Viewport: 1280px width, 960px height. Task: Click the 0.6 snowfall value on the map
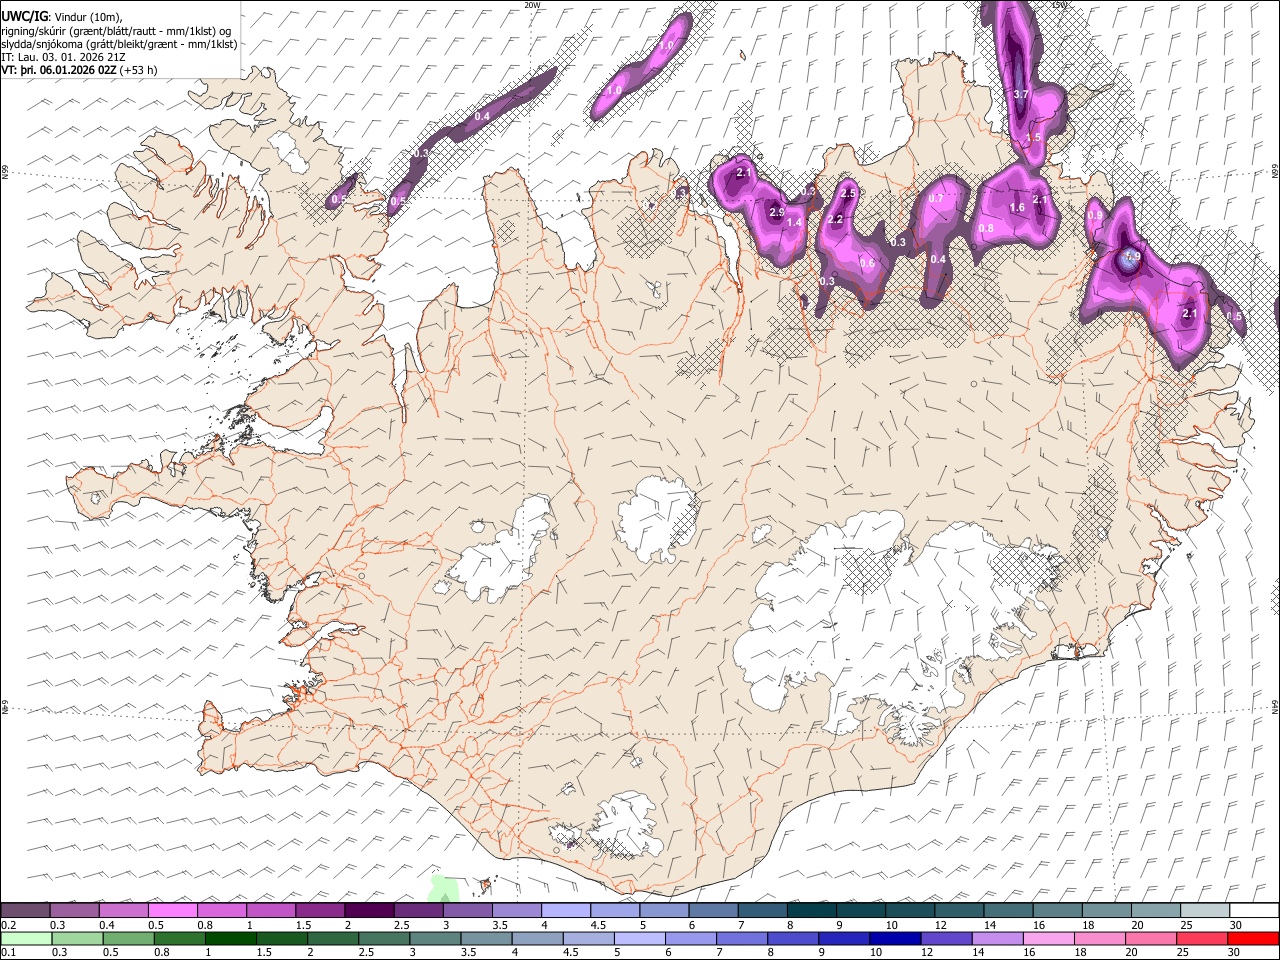pyautogui.click(x=868, y=264)
